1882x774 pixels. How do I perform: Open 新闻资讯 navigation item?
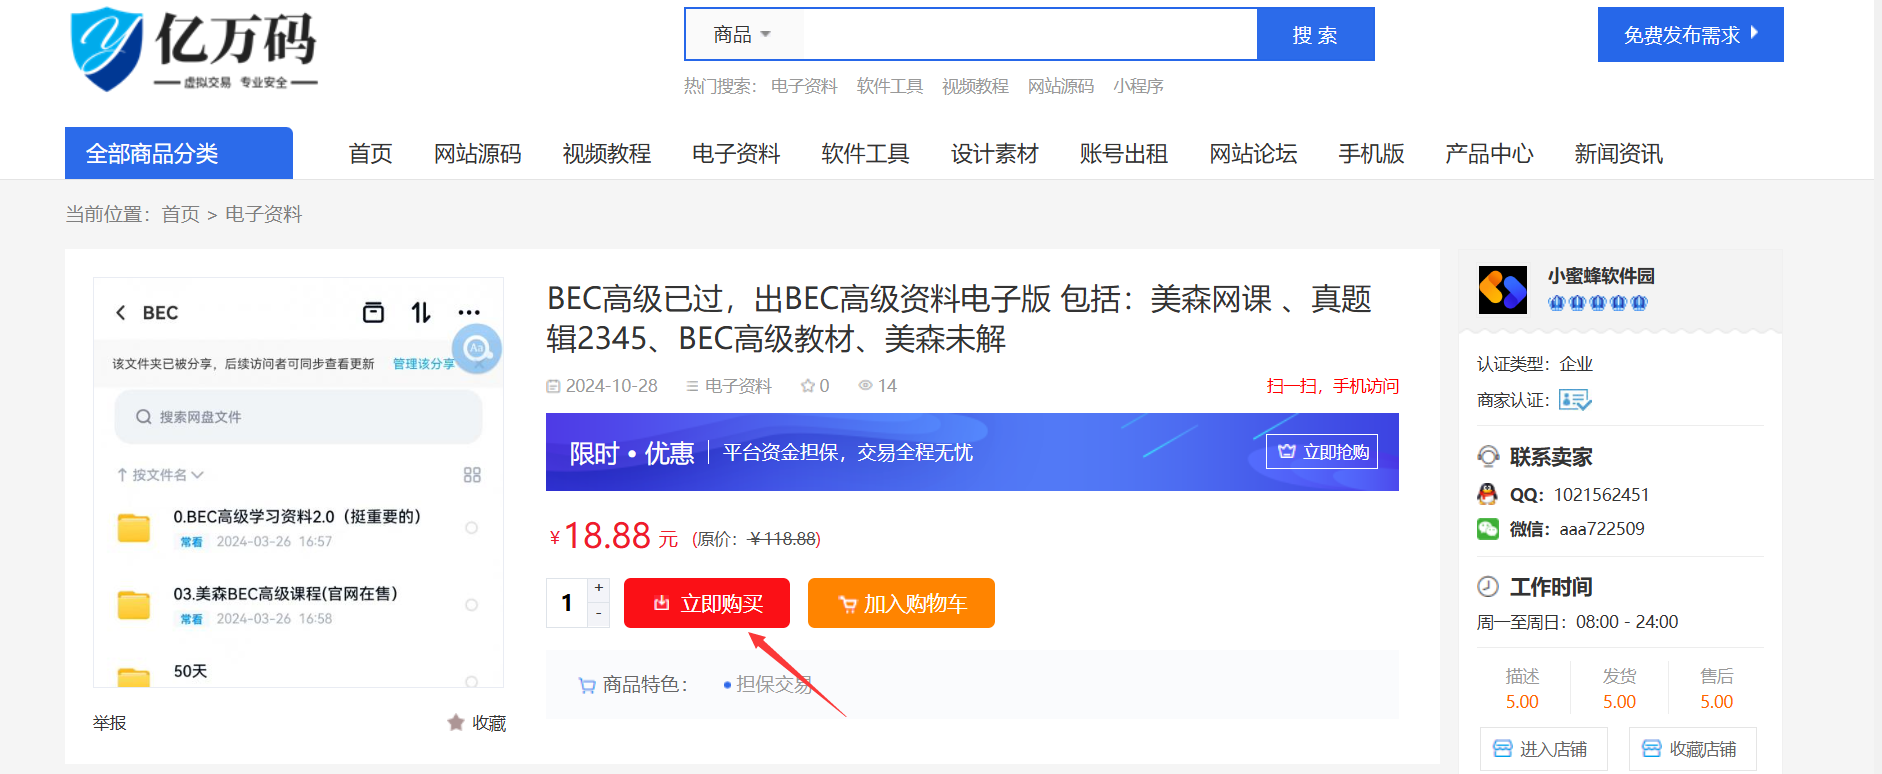[x=1618, y=154]
